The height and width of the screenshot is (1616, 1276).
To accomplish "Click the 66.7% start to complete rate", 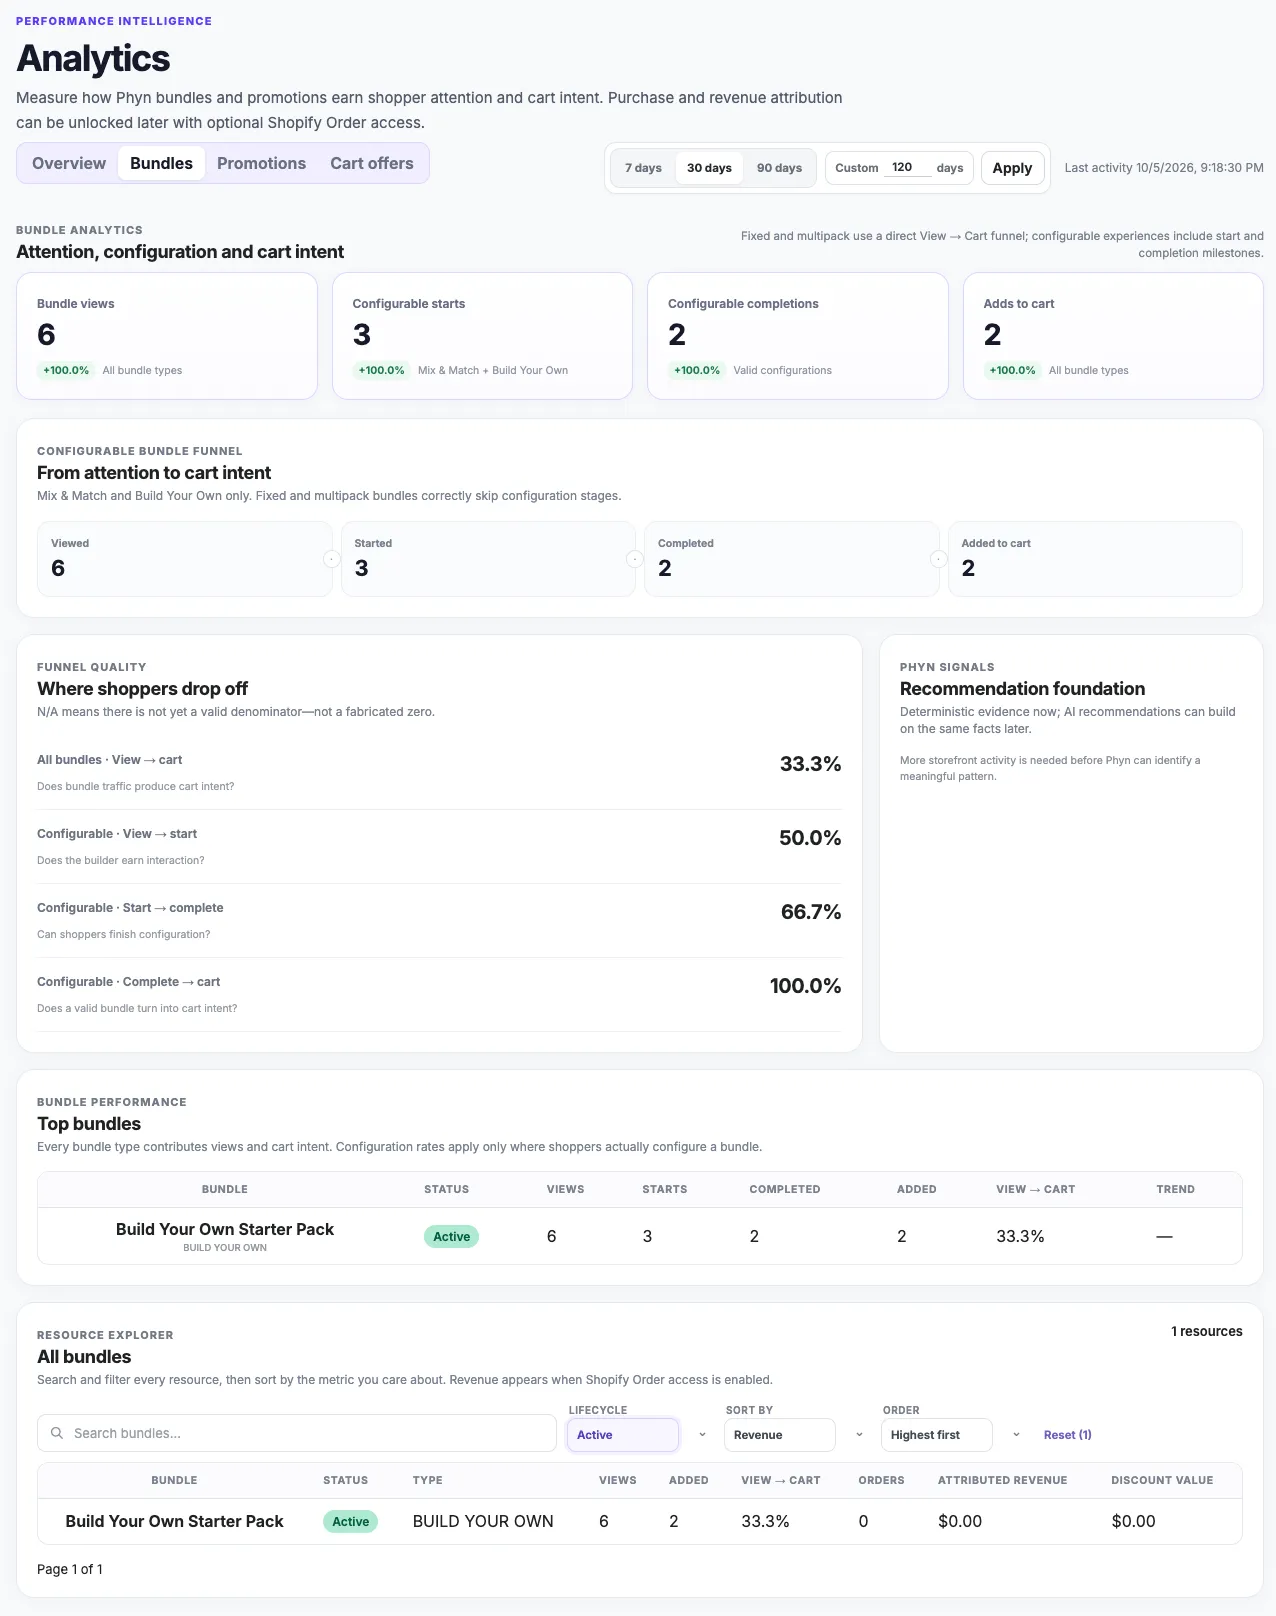I will (811, 912).
